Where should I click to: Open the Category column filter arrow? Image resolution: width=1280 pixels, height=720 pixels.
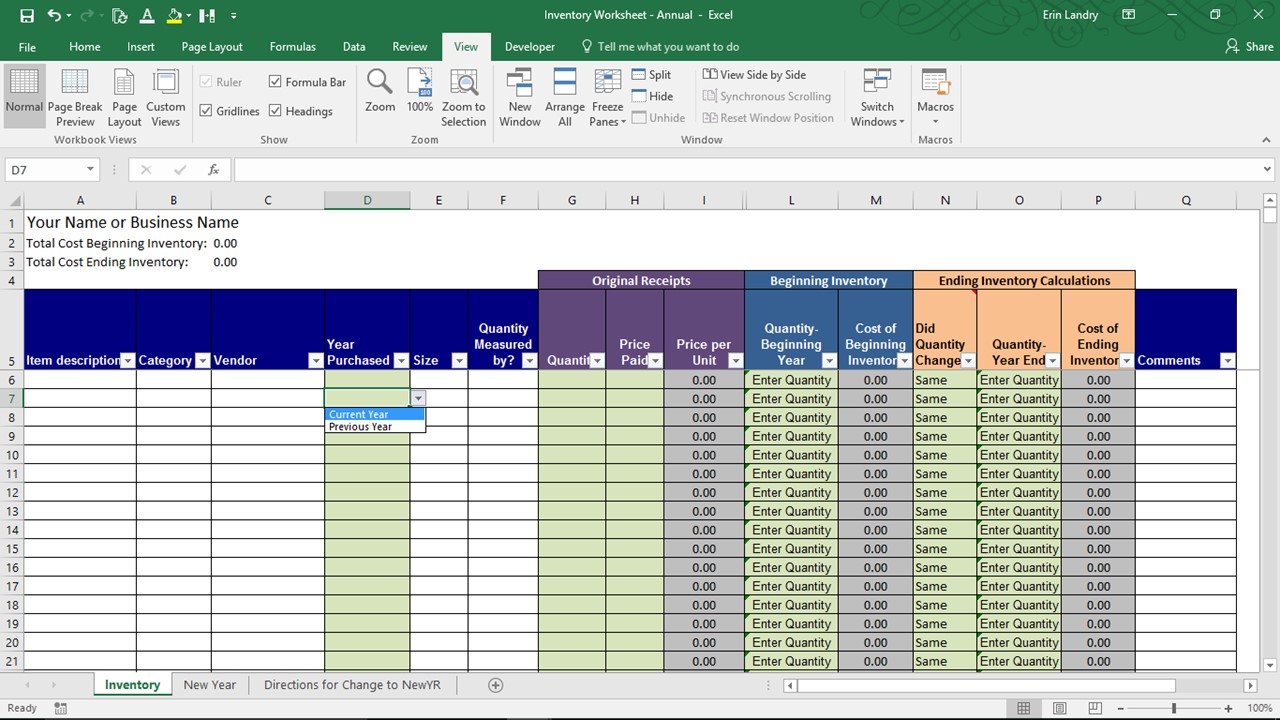[203, 361]
